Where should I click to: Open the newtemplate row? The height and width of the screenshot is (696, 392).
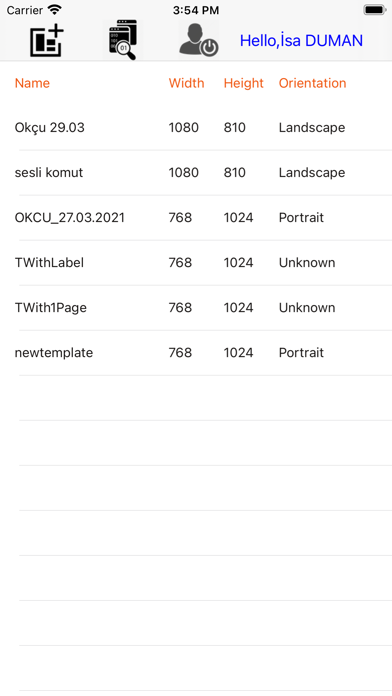(x=196, y=353)
